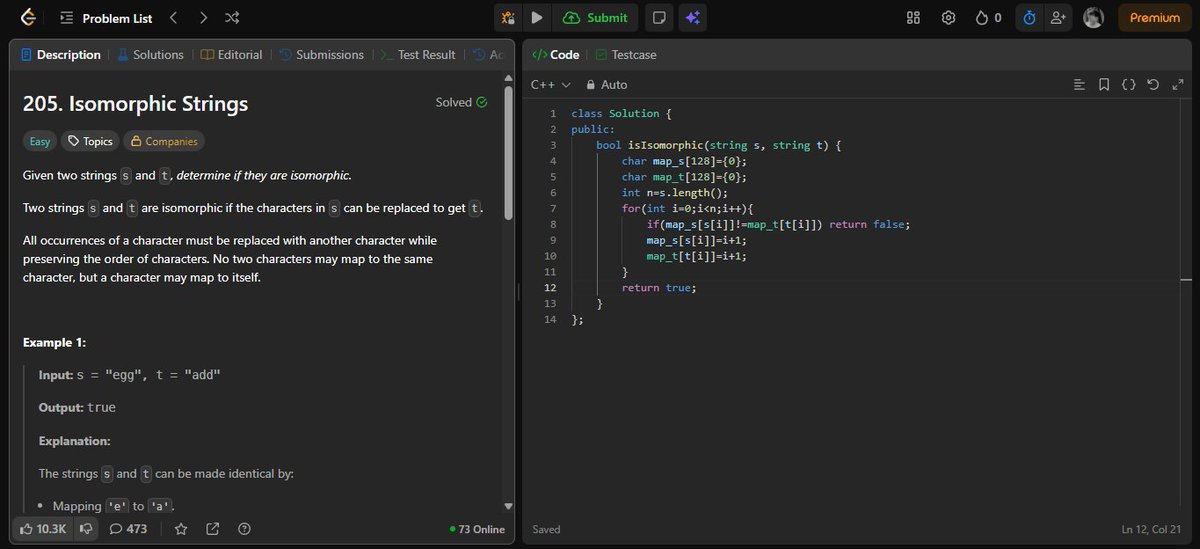
Task: Click the description scroll down arrow
Action: click(x=508, y=507)
